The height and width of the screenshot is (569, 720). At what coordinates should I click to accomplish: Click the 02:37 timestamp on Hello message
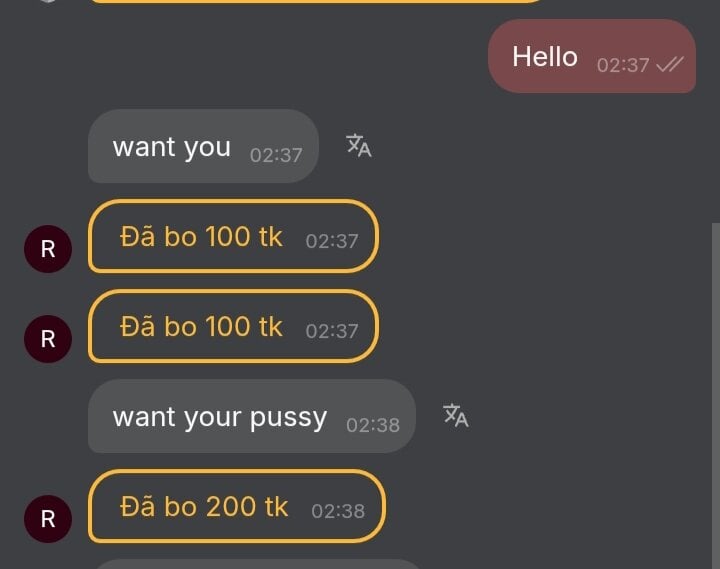623,65
